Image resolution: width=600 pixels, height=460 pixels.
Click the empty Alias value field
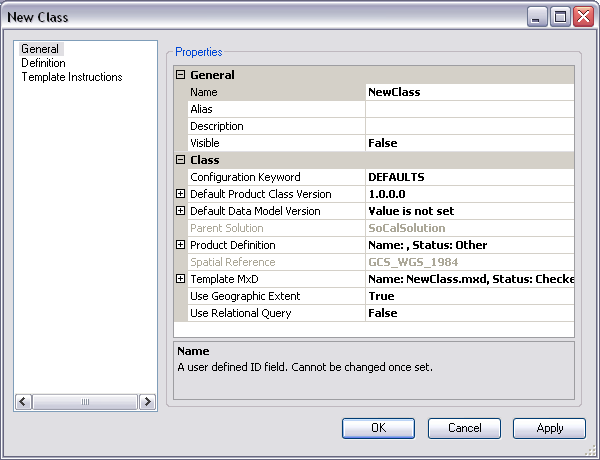tap(469, 109)
